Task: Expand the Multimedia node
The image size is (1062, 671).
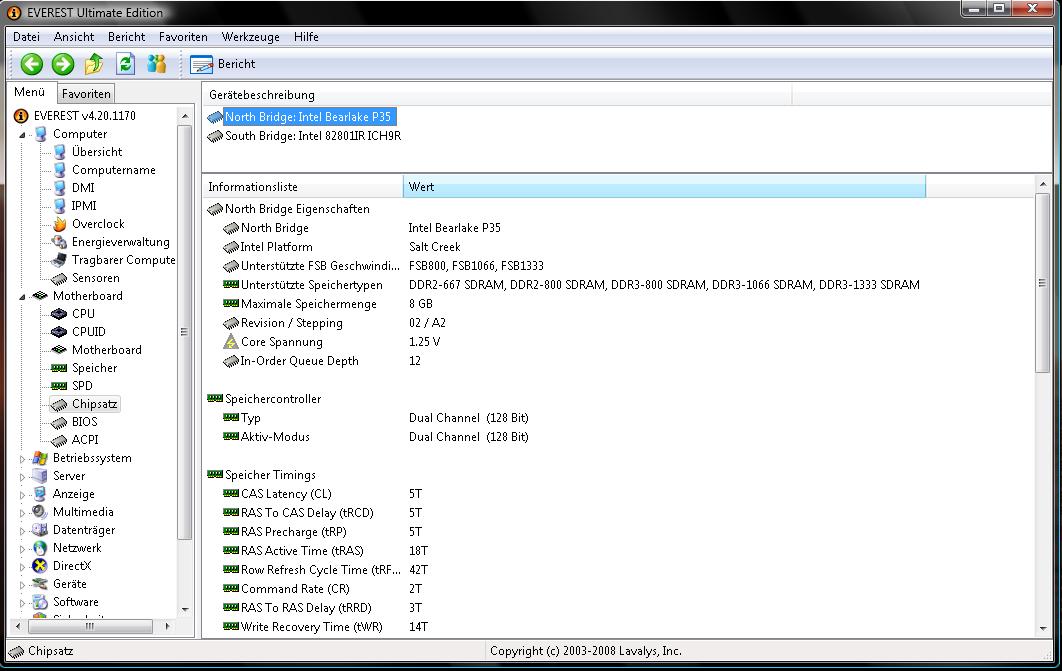Action: pyautogui.click(x=22, y=513)
